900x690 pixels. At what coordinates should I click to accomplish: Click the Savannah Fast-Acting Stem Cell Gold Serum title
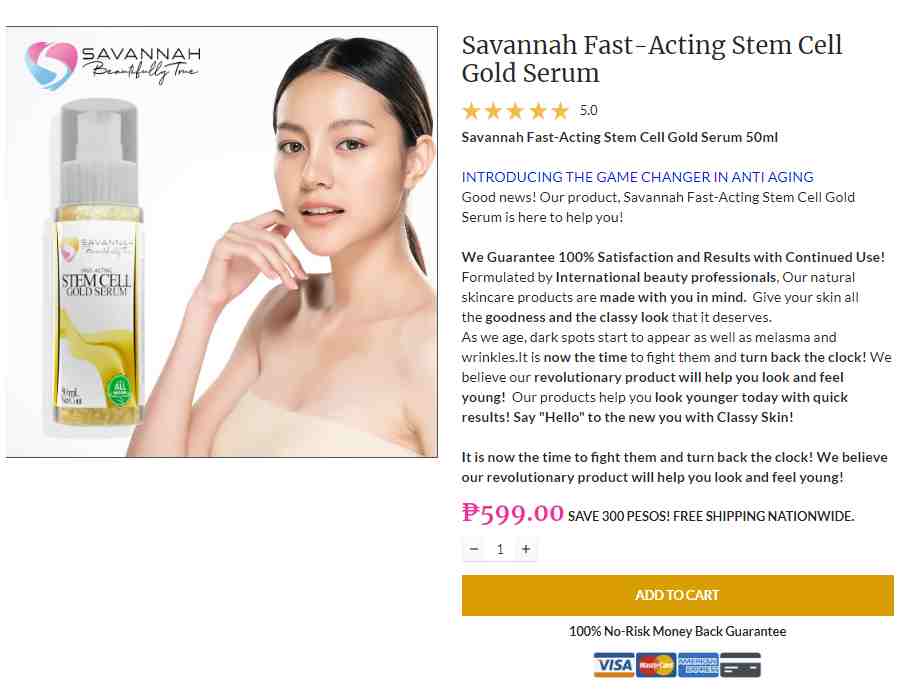[651, 59]
